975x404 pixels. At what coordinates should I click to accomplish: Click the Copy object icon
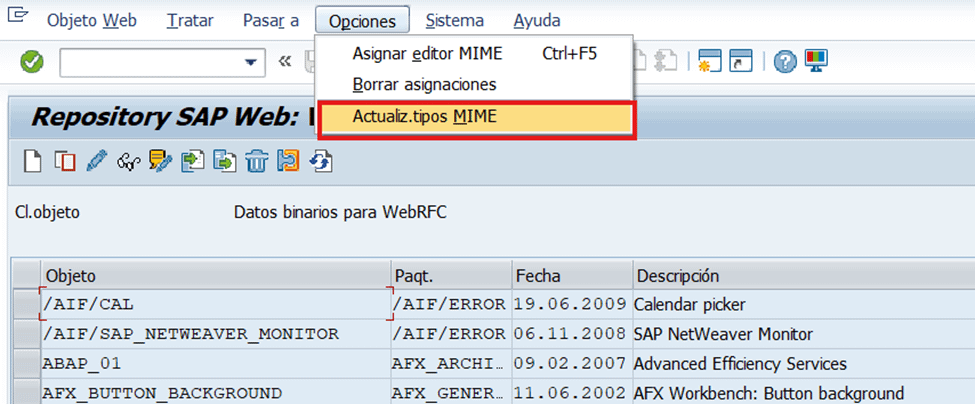point(64,160)
